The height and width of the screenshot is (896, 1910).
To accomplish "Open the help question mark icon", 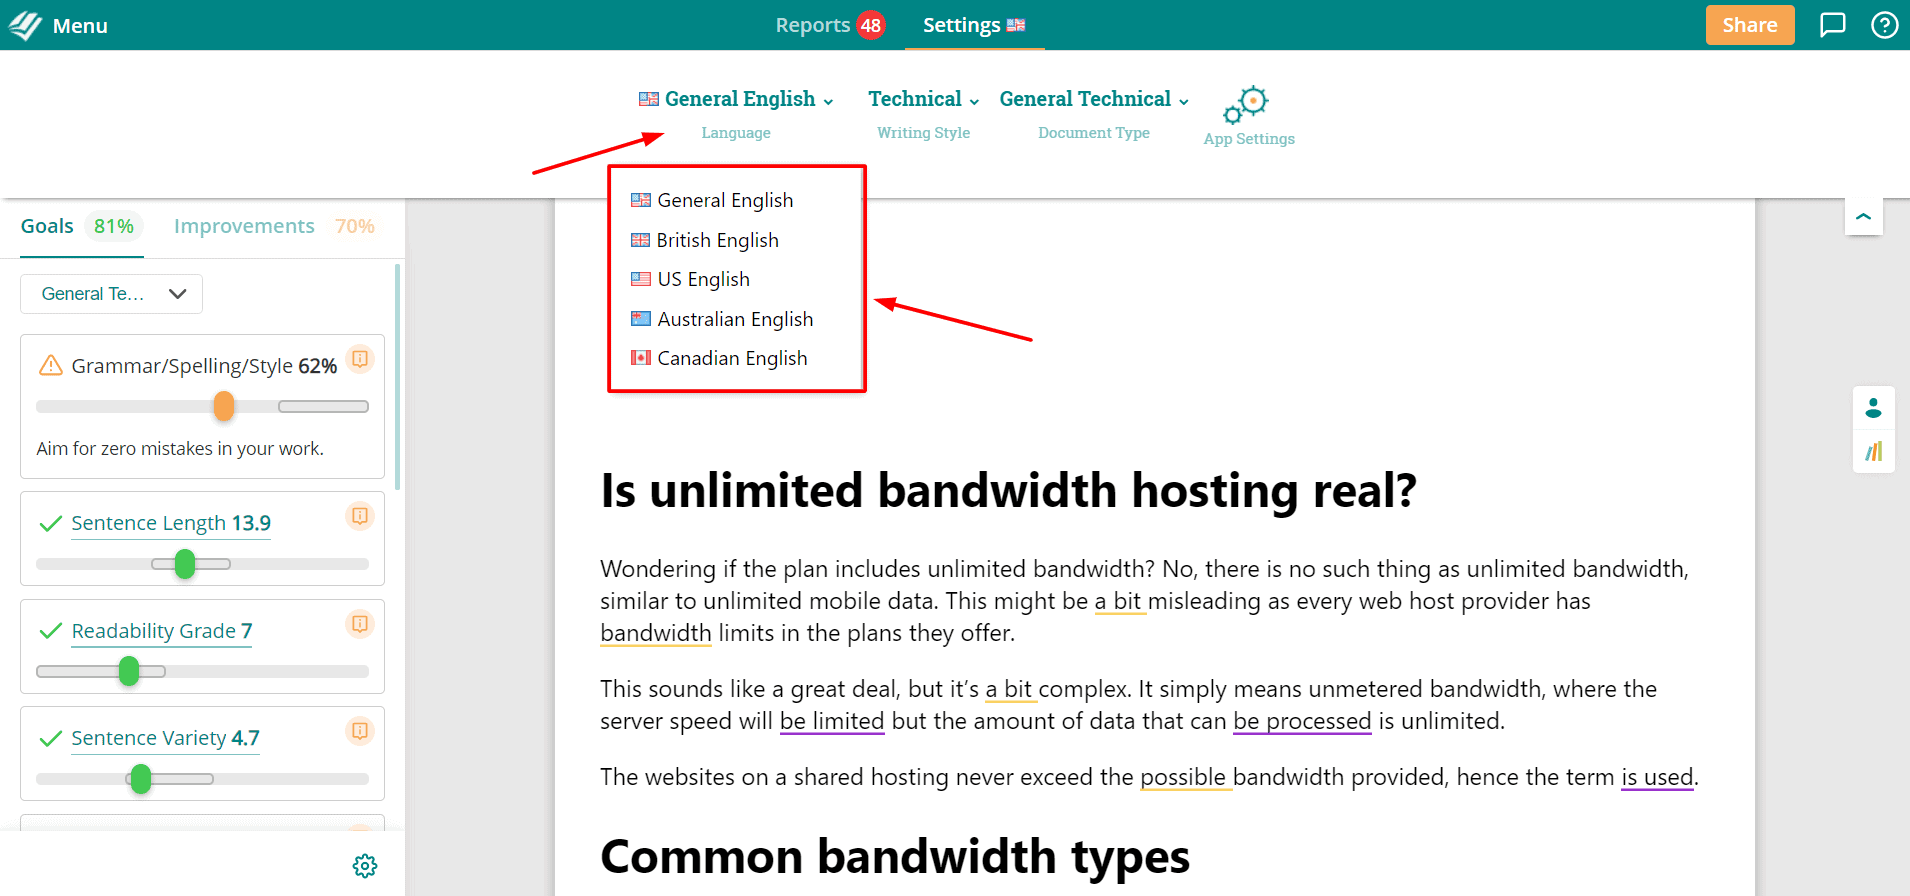I will pyautogui.click(x=1884, y=25).
